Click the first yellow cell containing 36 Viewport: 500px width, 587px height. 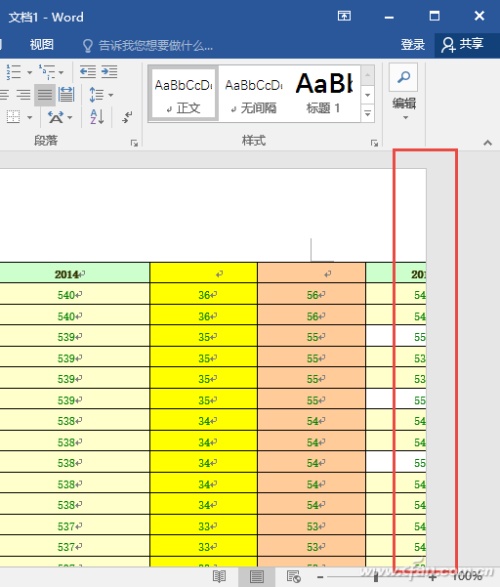[x=204, y=295]
